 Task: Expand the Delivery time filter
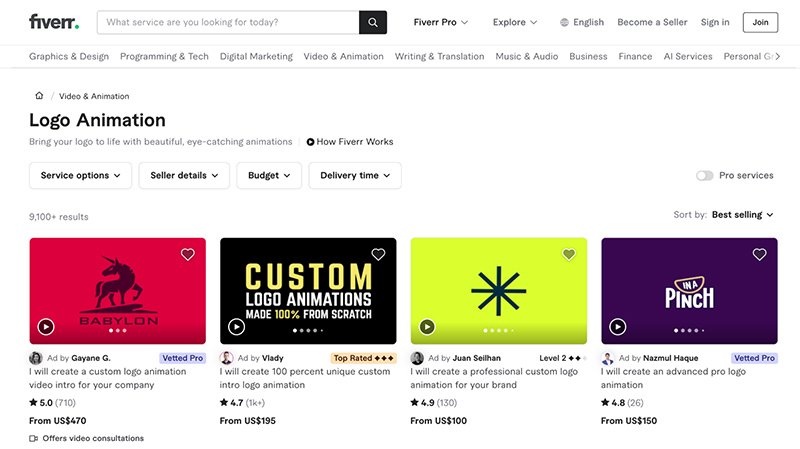[x=354, y=175]
